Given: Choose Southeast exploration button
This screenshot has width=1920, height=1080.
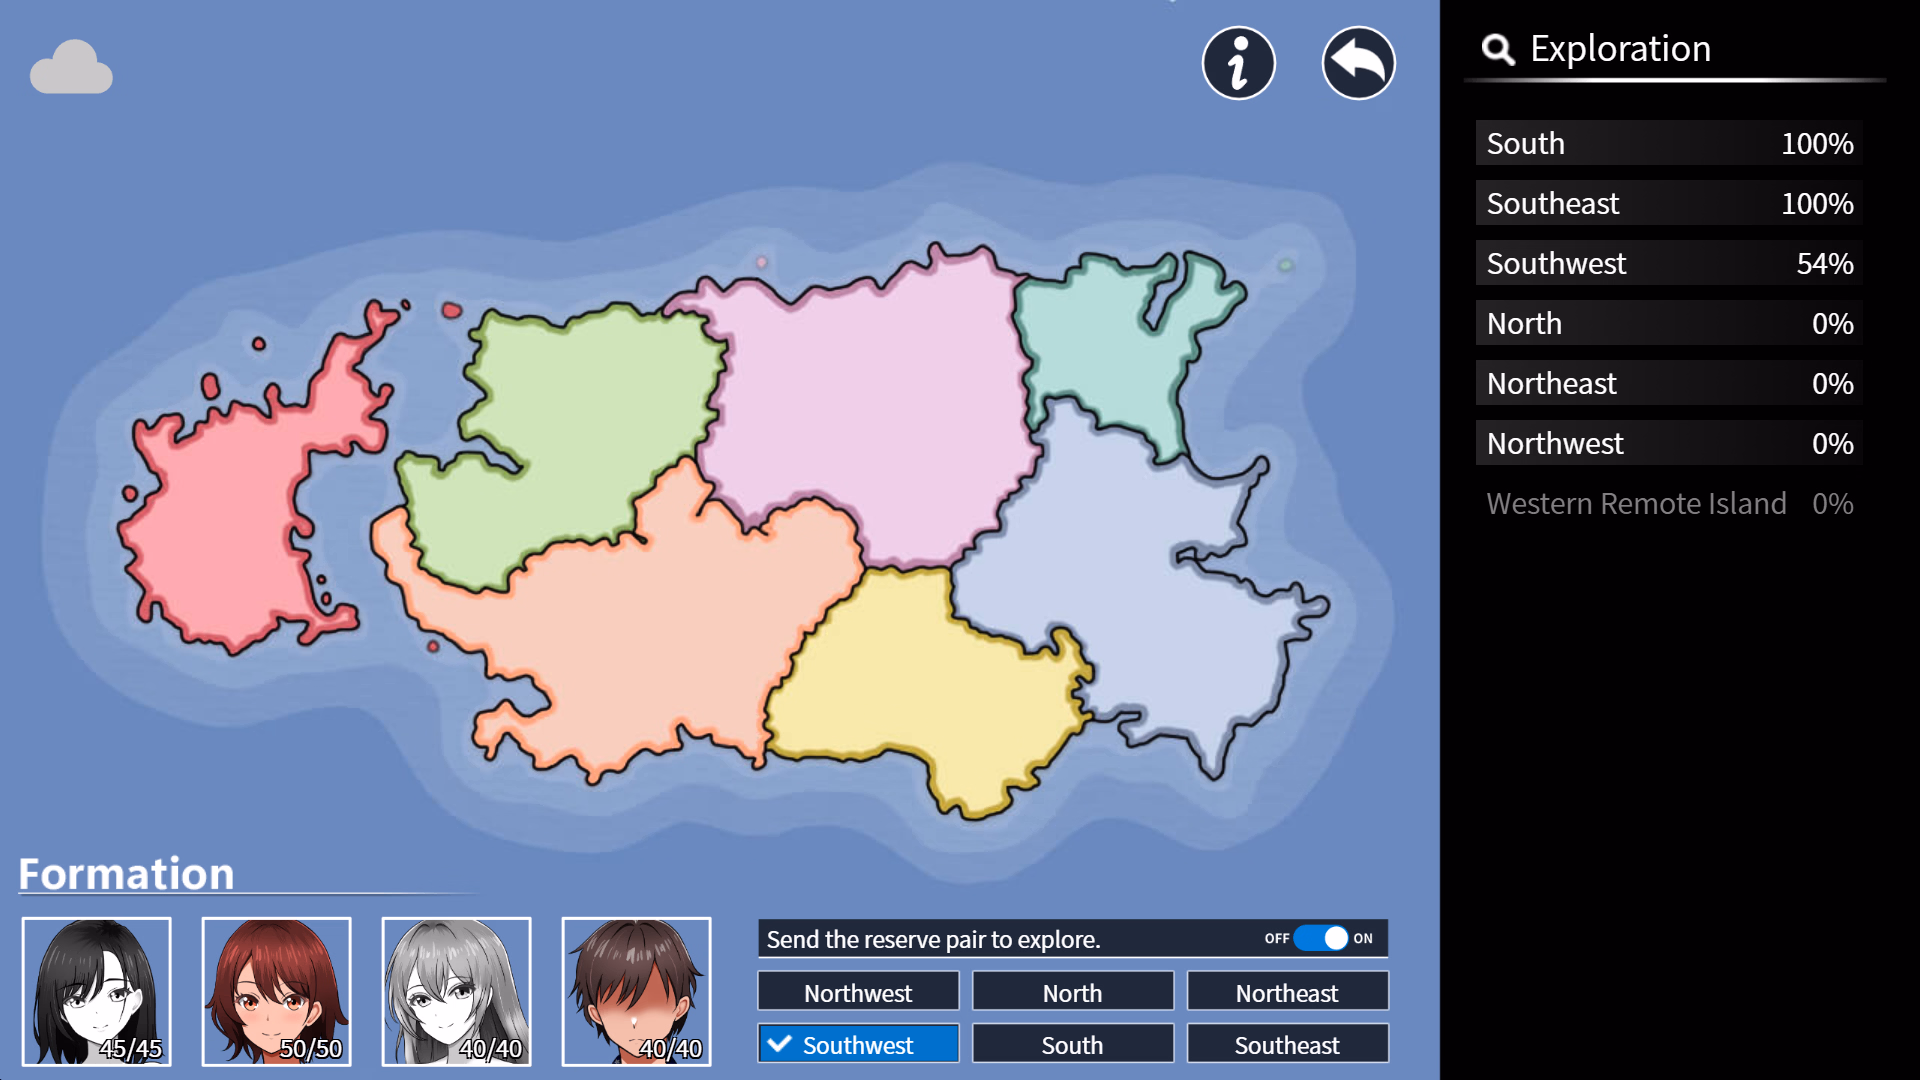Looking at the screenshot, I should click(1287, 1044).
